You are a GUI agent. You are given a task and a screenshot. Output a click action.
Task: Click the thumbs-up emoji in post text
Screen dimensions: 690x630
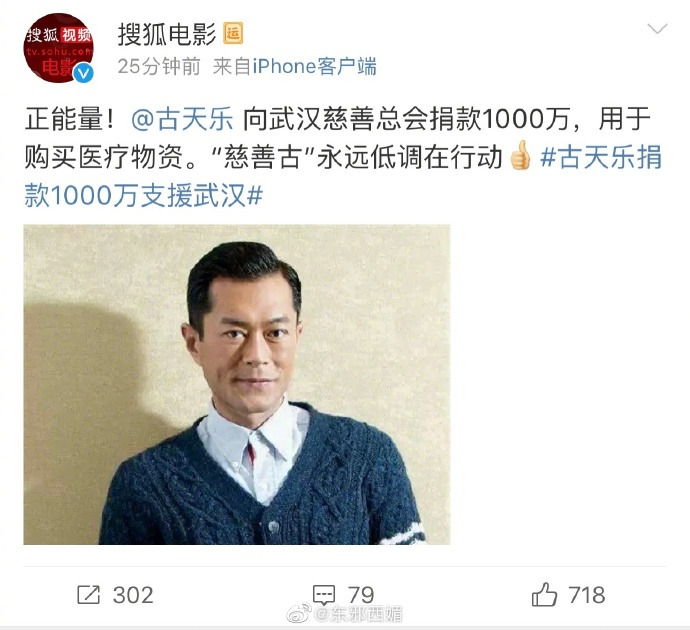tap(520, 155)
